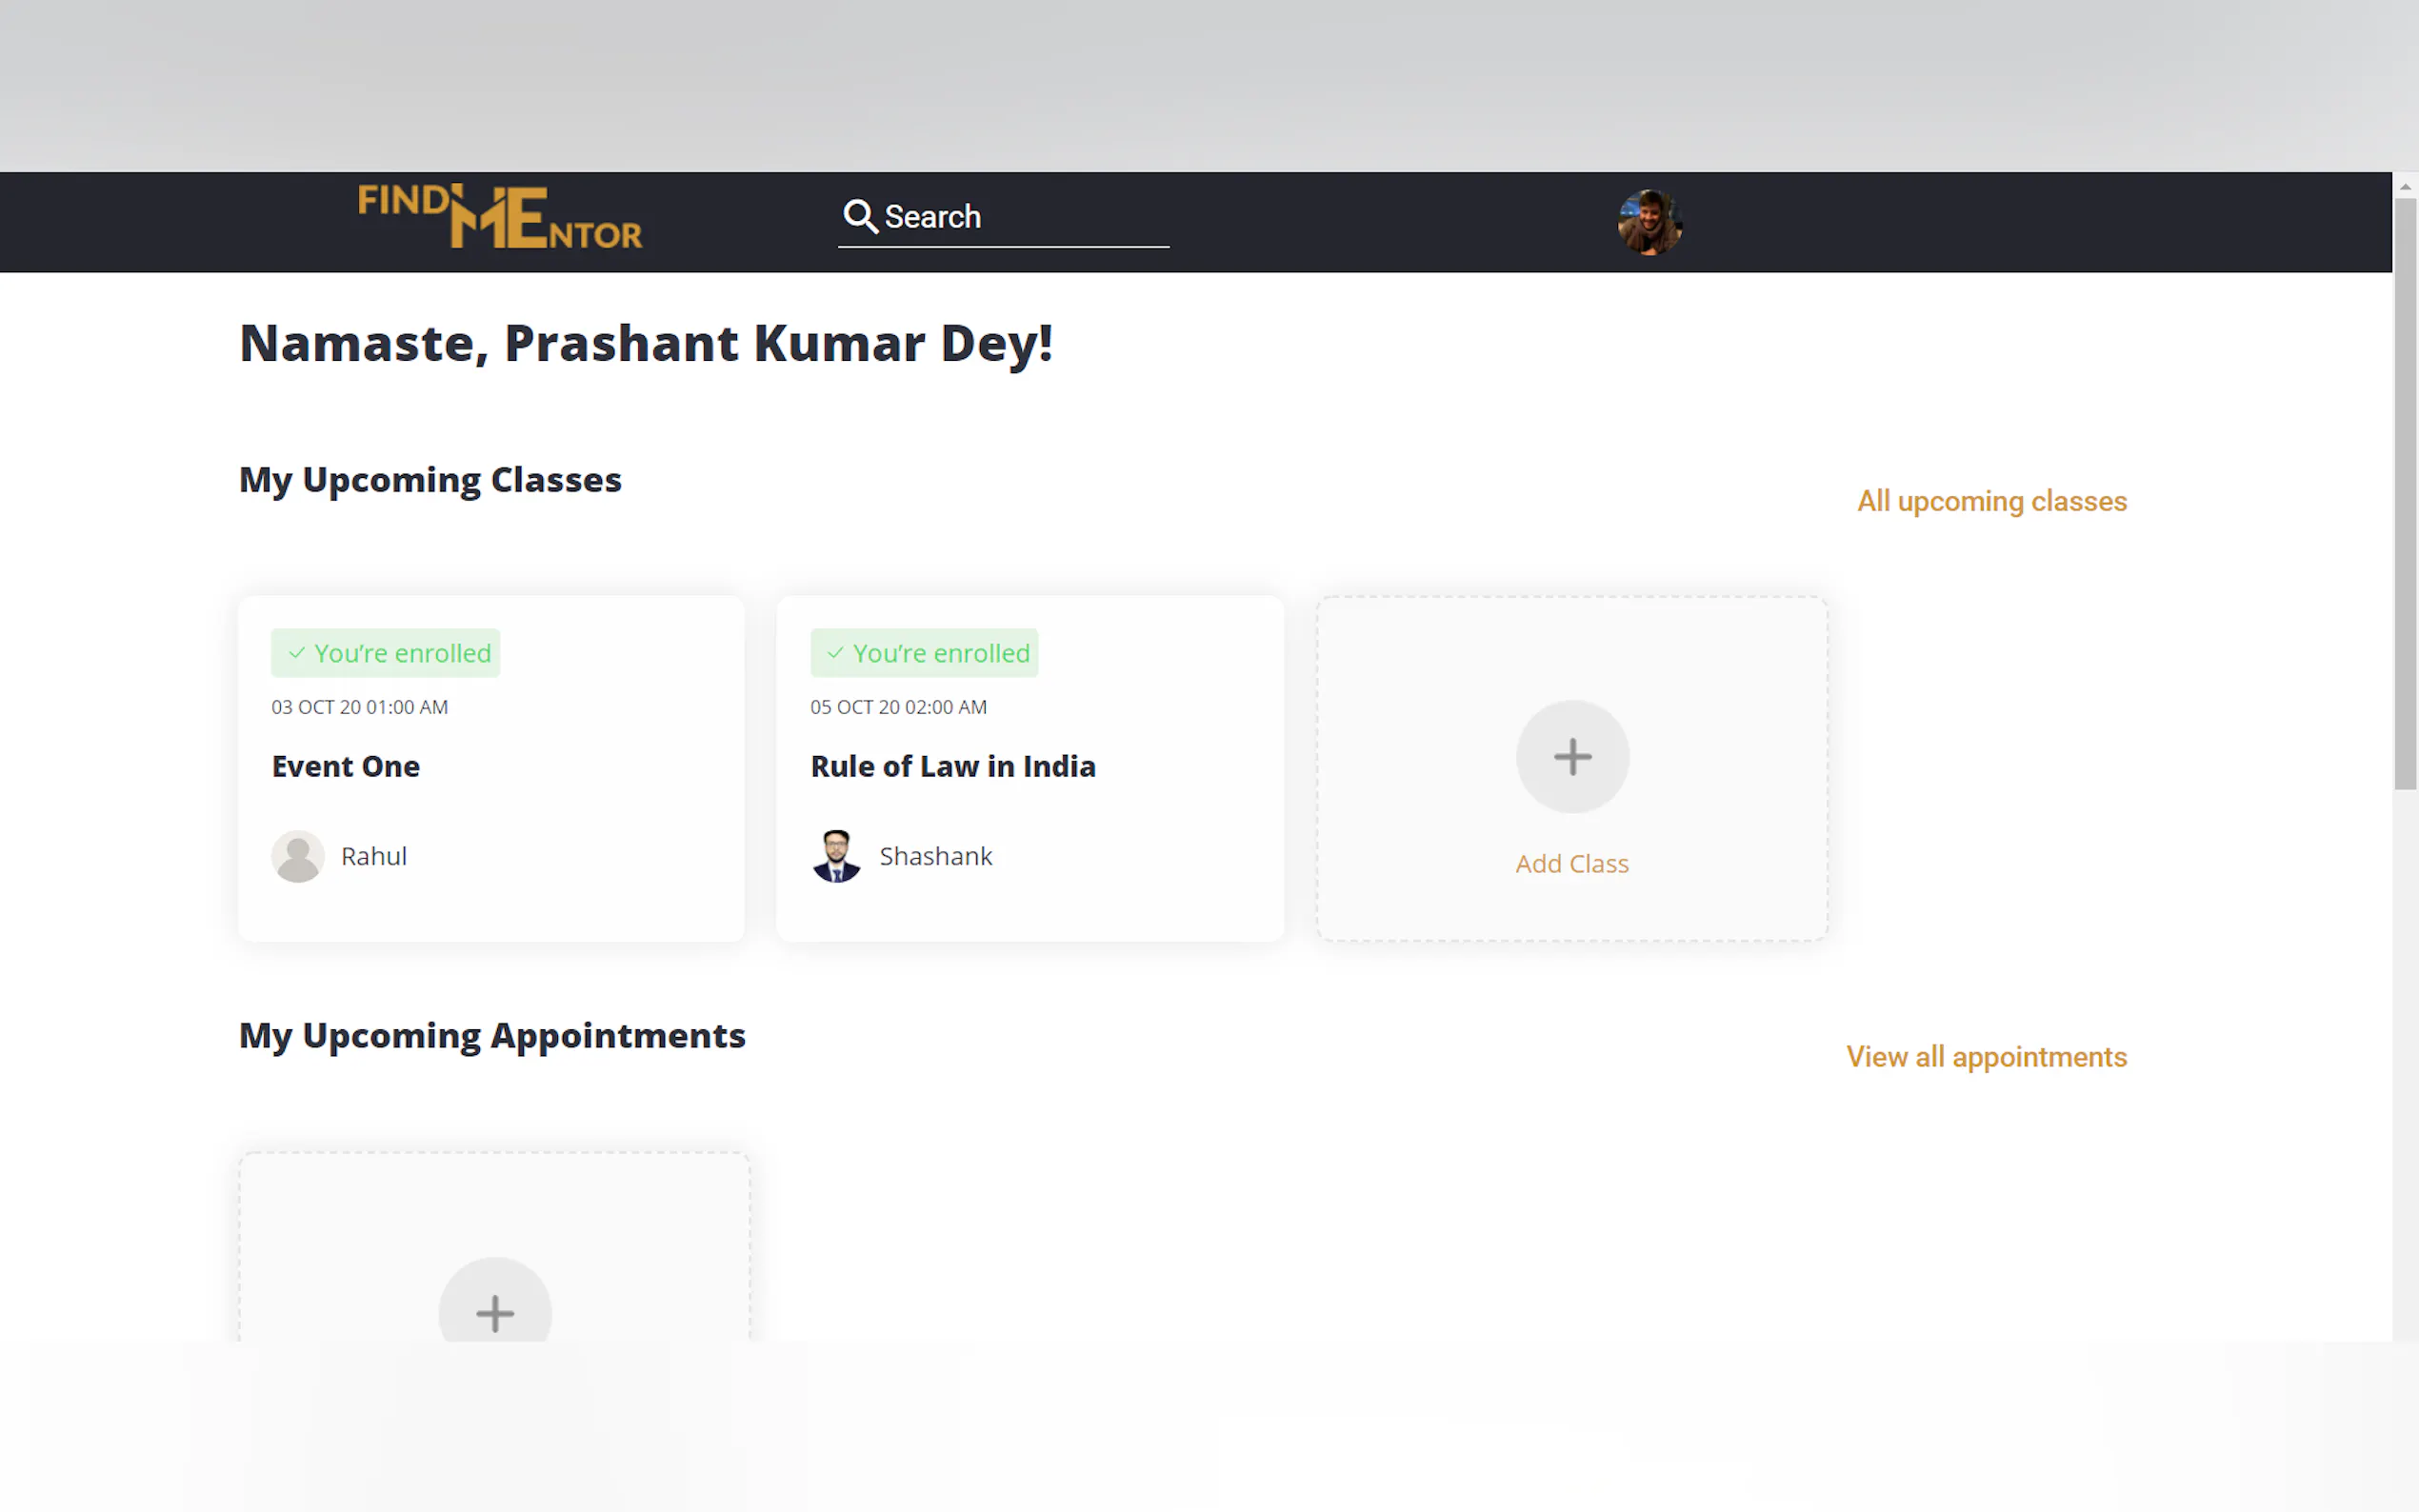The width and height of the screenshot is (2419, 1512).
Task: Click the page scrollbar up arrow
Action: pyautogui.click(x=2405, y=186)
